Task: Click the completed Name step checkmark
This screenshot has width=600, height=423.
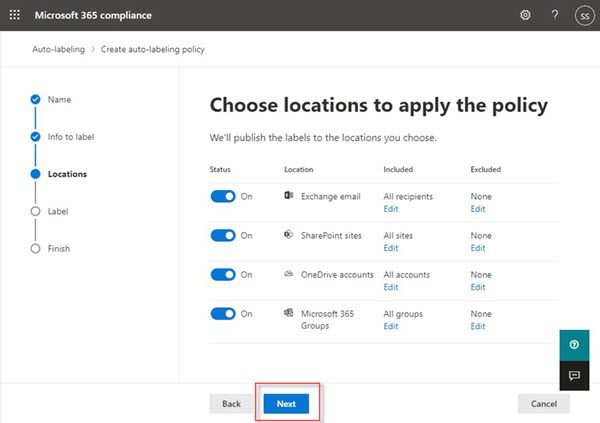Action: click(35, 100)
